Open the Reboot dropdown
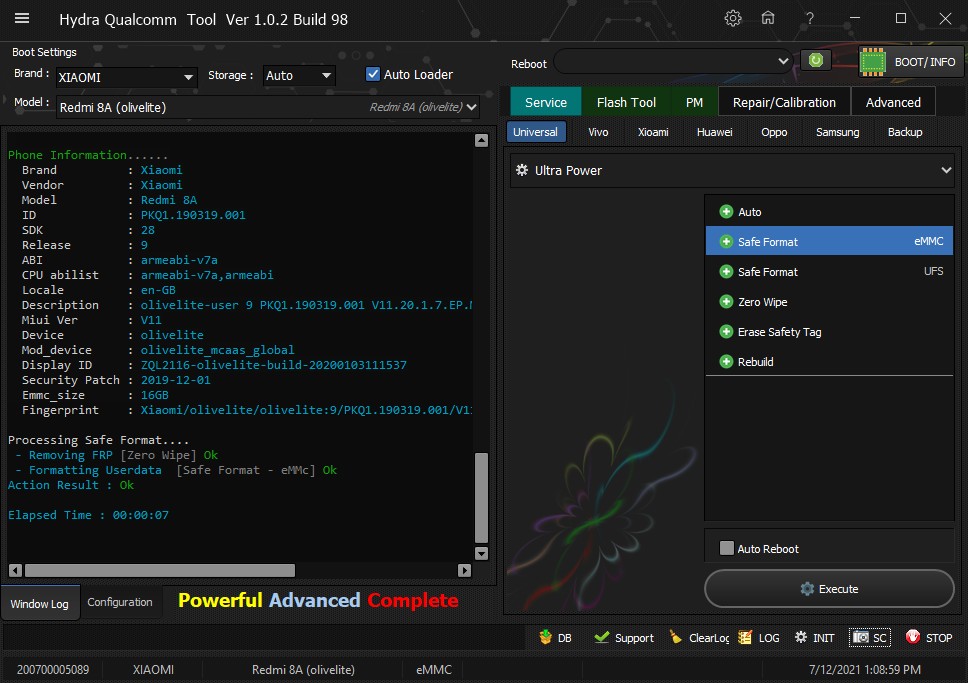This screenshot has width=968, height=683. 673,61
